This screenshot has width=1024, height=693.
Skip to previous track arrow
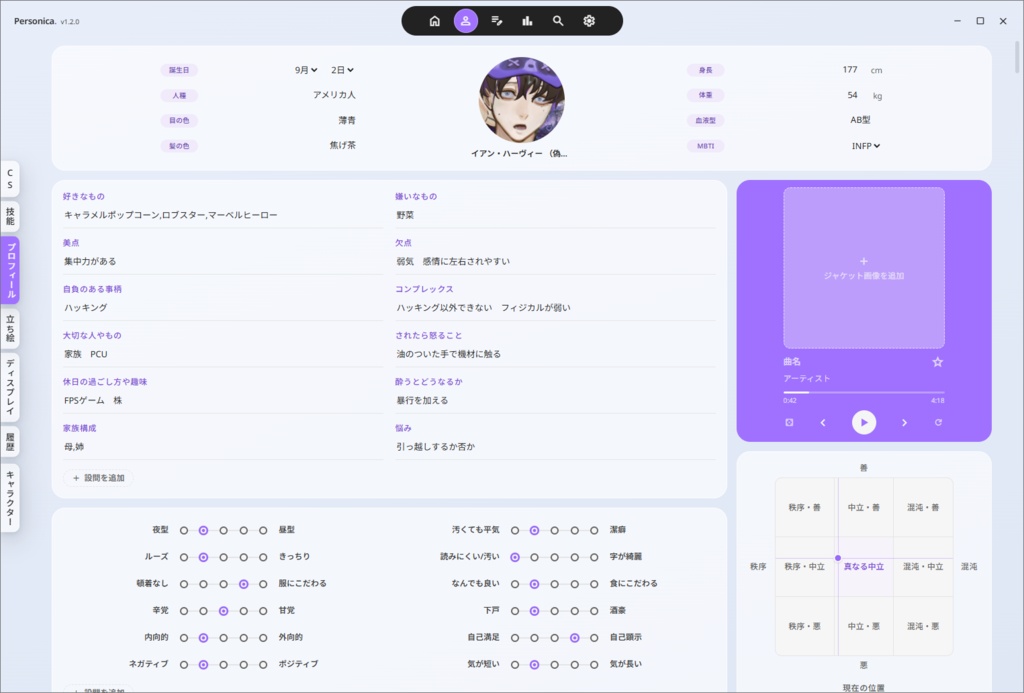pos(823,423)
